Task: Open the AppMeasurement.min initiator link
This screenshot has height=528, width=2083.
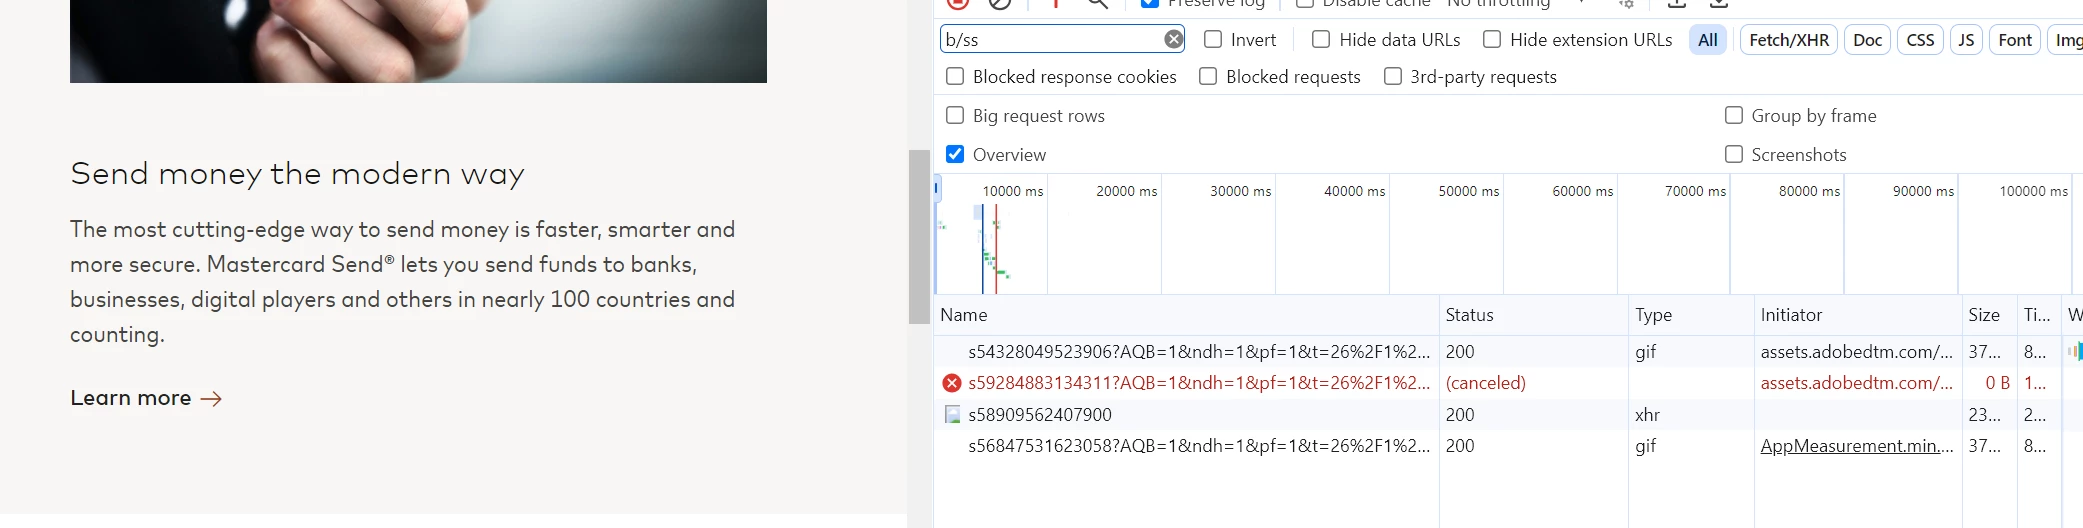Action: [x=1856, y=446]
